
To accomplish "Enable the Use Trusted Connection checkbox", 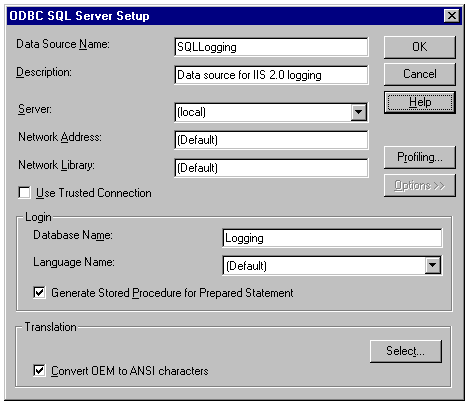I will [x=24, y=193].
